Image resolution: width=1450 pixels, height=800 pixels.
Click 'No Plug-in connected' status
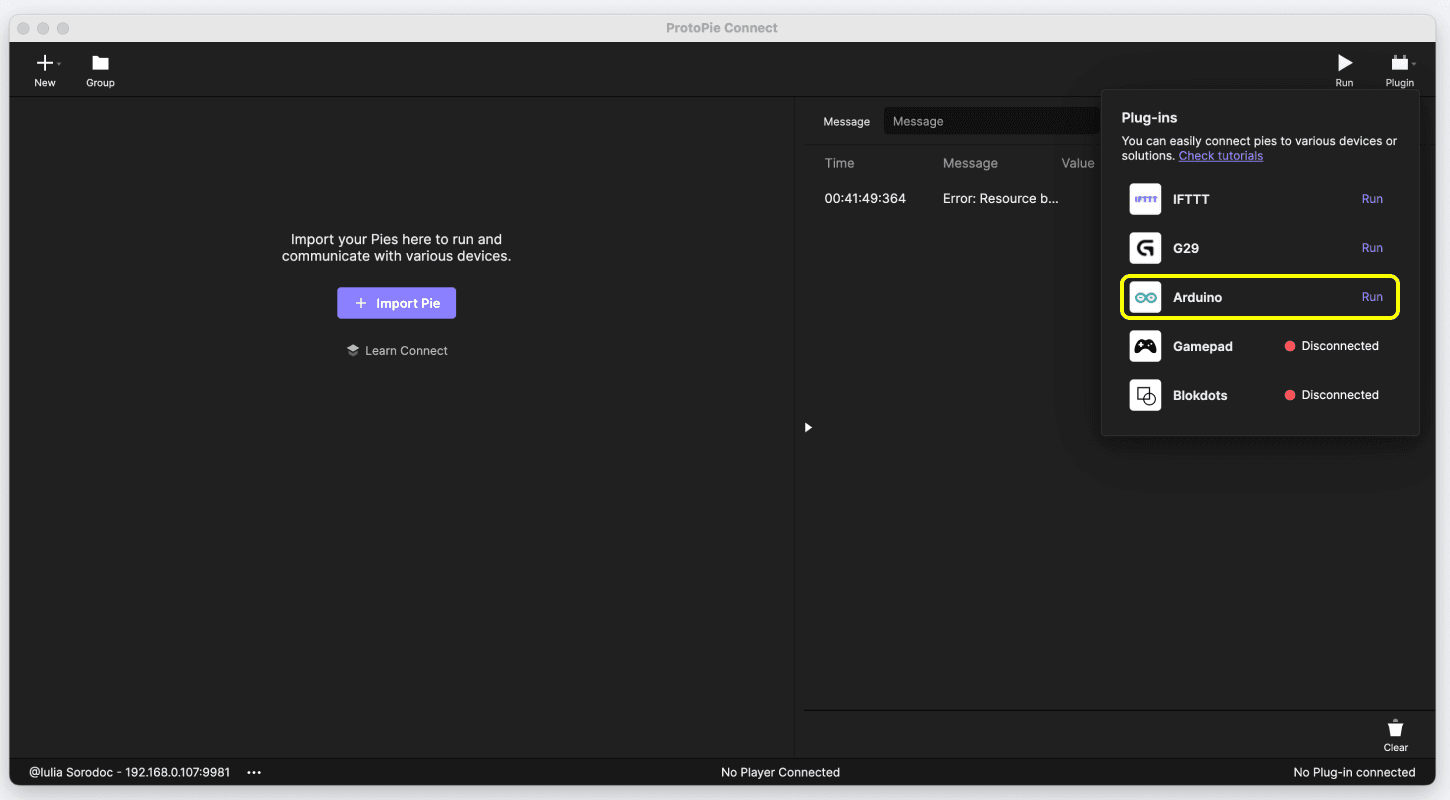coord(1354,772)
